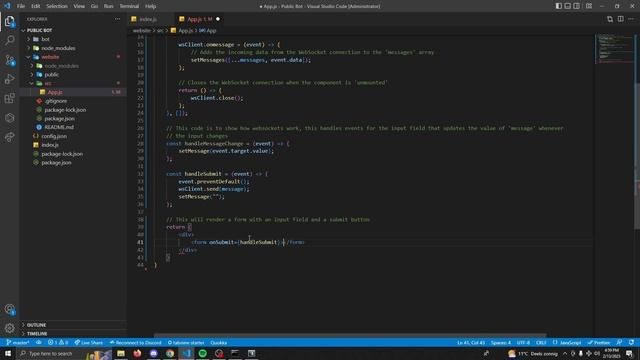
Task: Click the feedback icon in status bar
Action: (x=619, y=342)
